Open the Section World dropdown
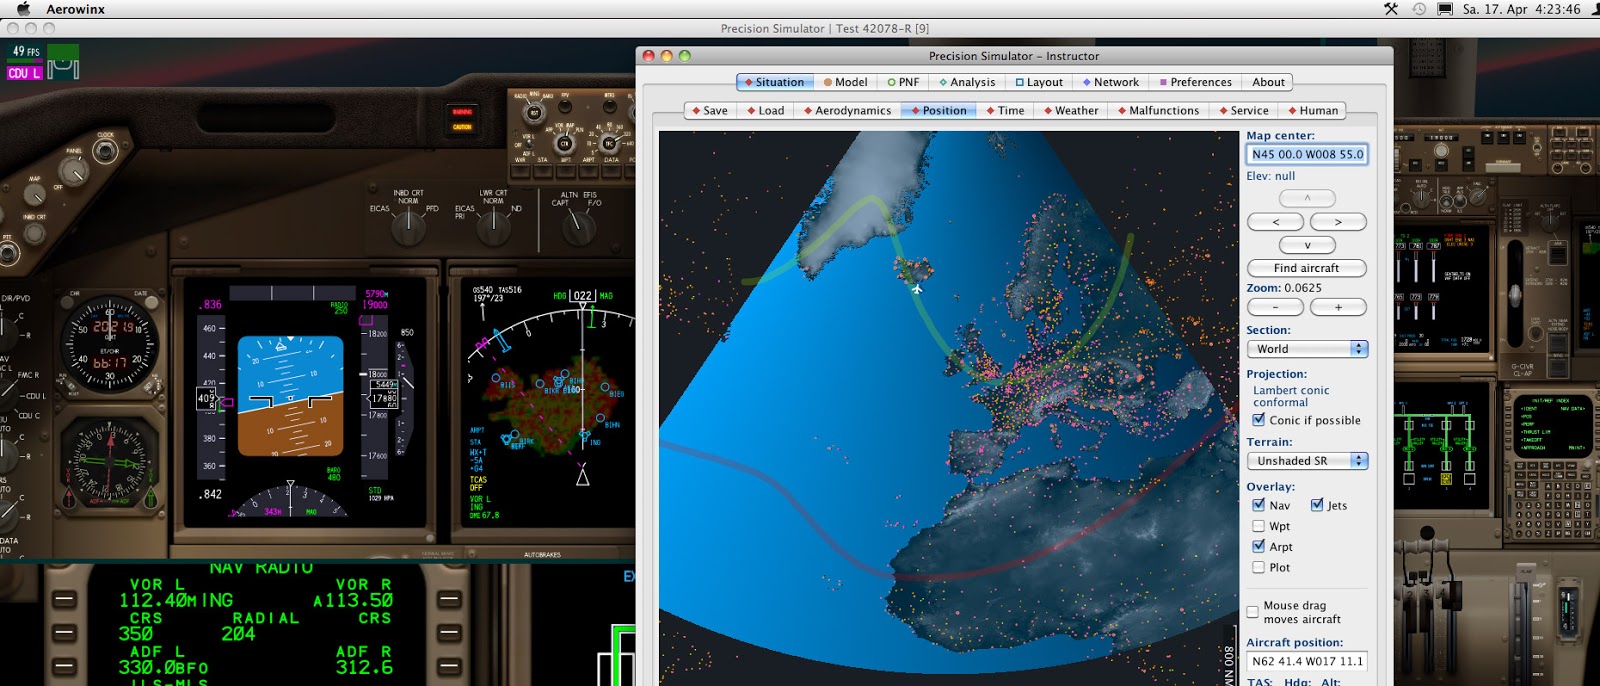 click(1307, 349)
